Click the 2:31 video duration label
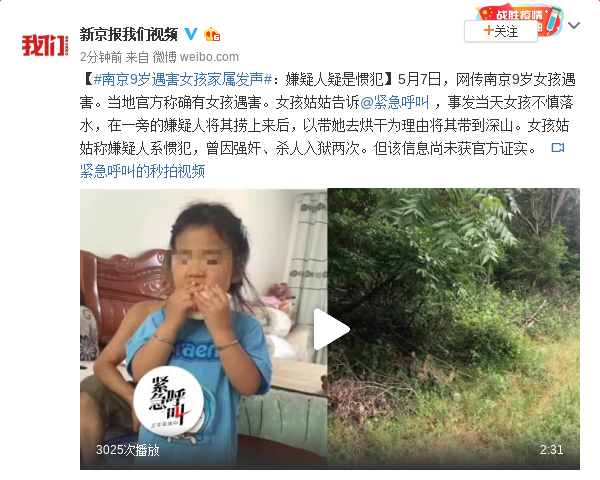Screen dimensions: 600x480 tap(551, 449)
